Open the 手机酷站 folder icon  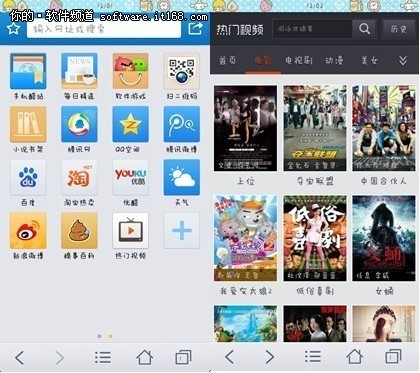pyautogui.click(x=28, y=71)
